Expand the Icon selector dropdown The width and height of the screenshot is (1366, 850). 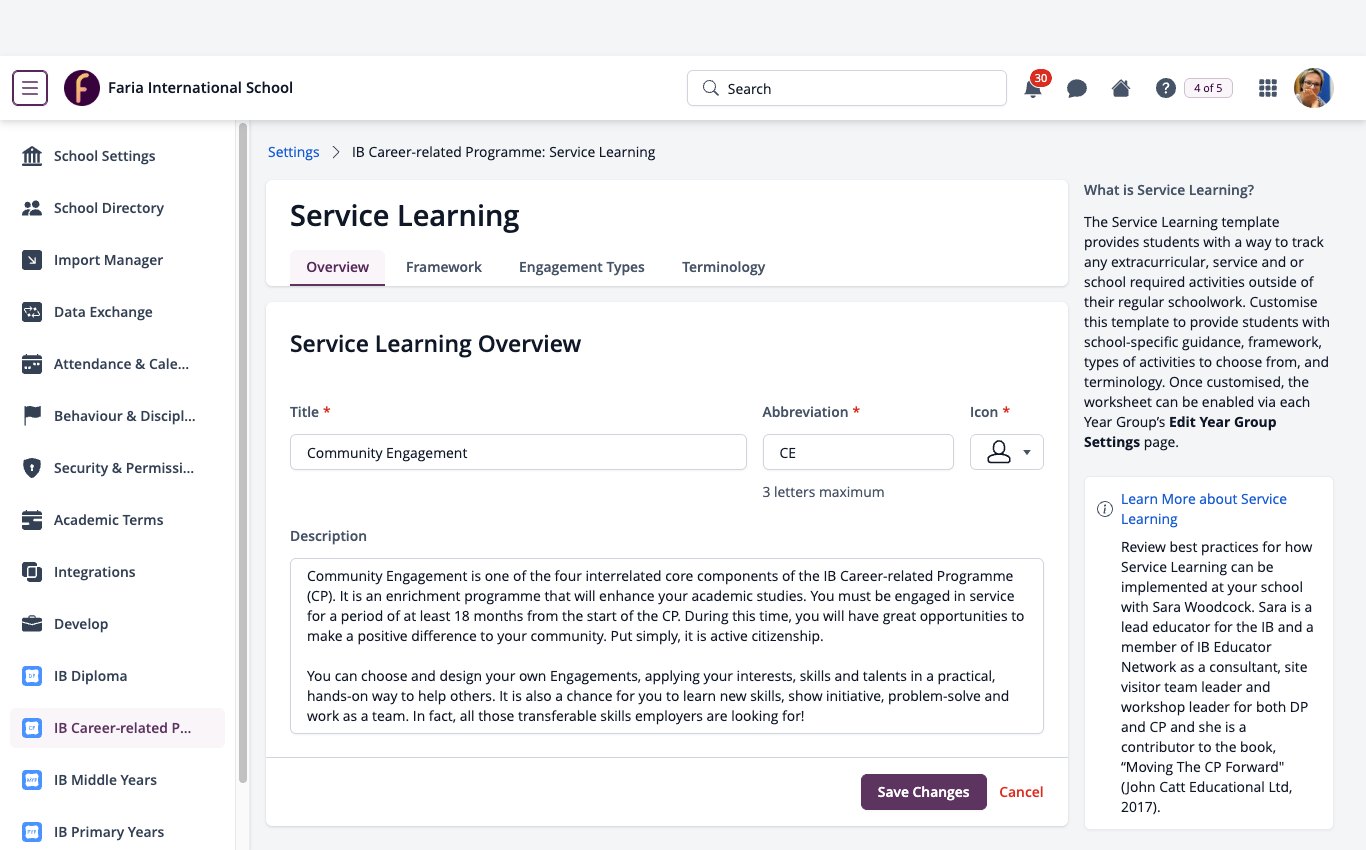(x=1007, y=452)
